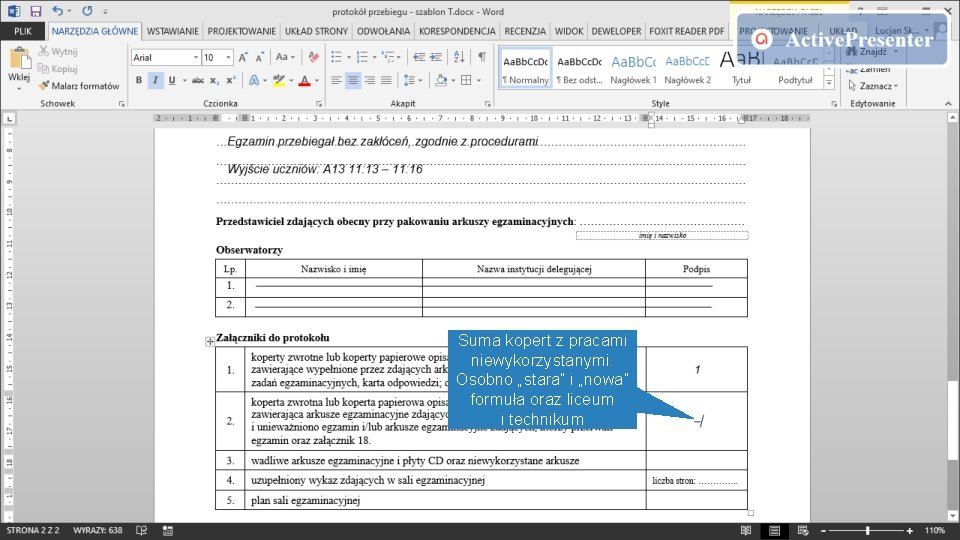Apply the Nagłówek 2 style
The height and width of the screenshot is (540, 960).
pos(688,69)
